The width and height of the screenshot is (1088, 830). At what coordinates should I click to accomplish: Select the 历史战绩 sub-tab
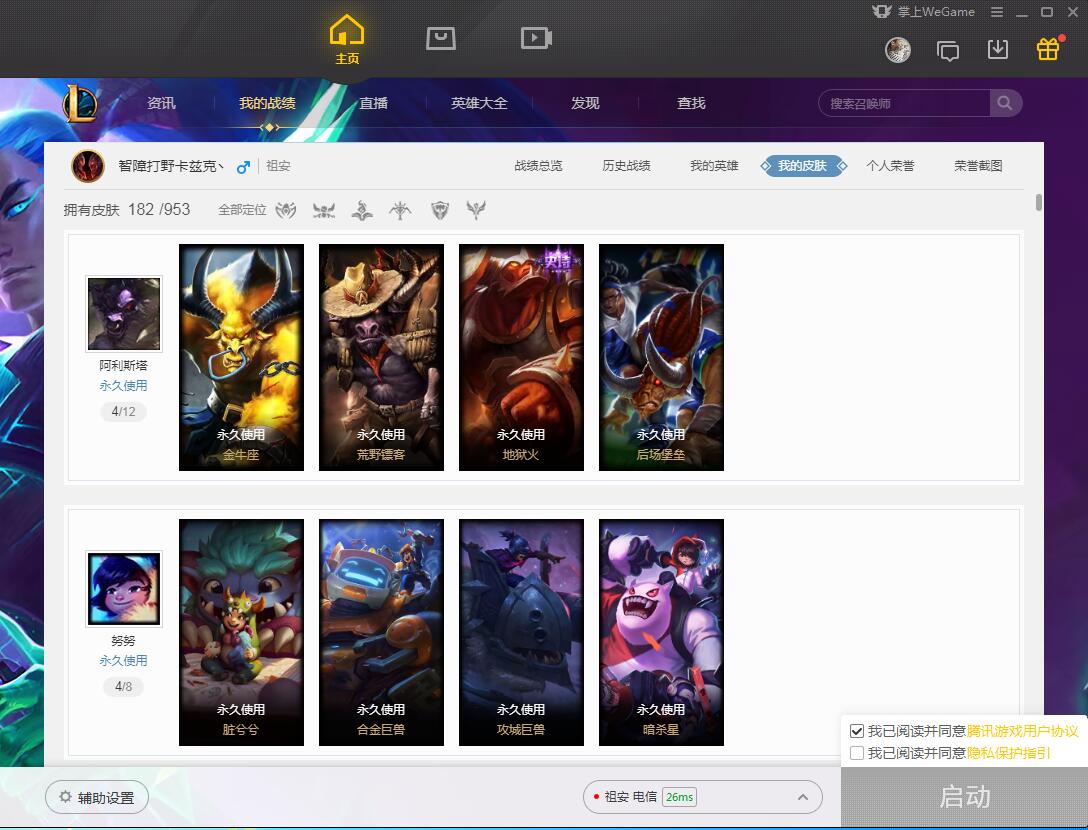(x=627, y=166)
